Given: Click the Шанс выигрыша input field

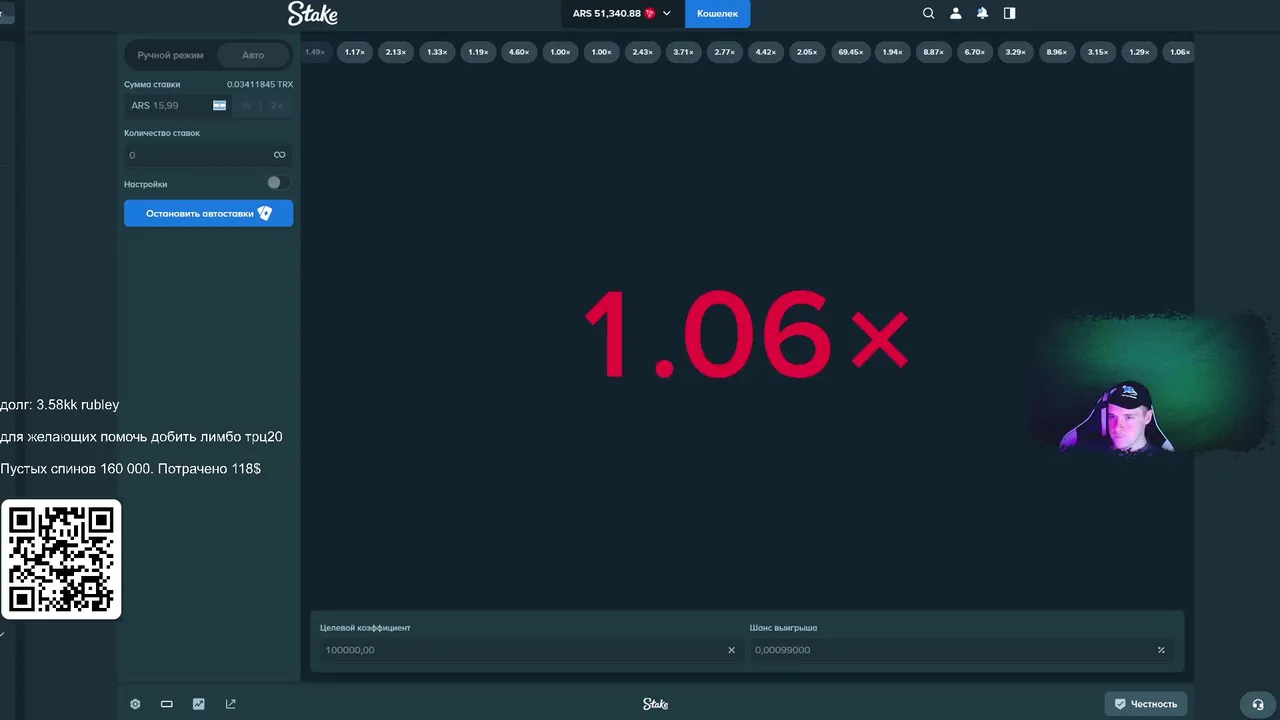Looking at the screenshot, I should [960, 650].
